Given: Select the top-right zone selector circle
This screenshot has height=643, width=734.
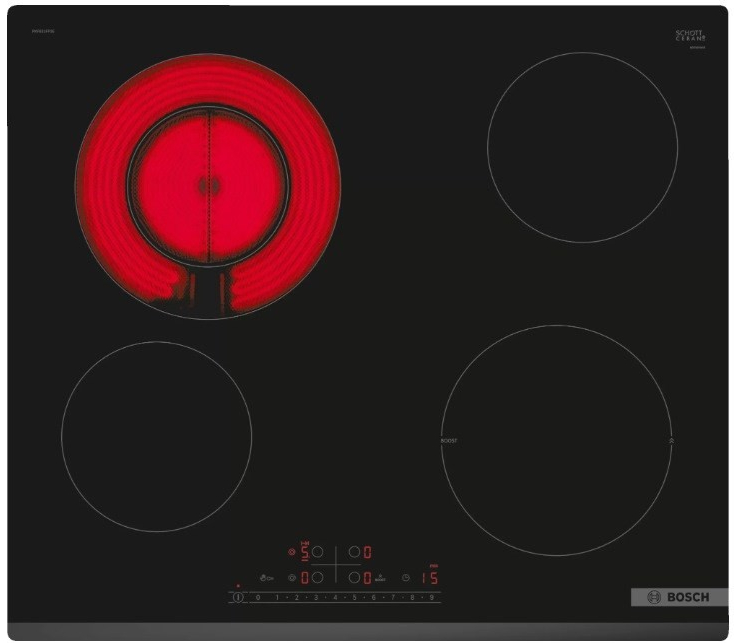Looking at the screenshot, I should pyautogui.click(x=354, y=552).
